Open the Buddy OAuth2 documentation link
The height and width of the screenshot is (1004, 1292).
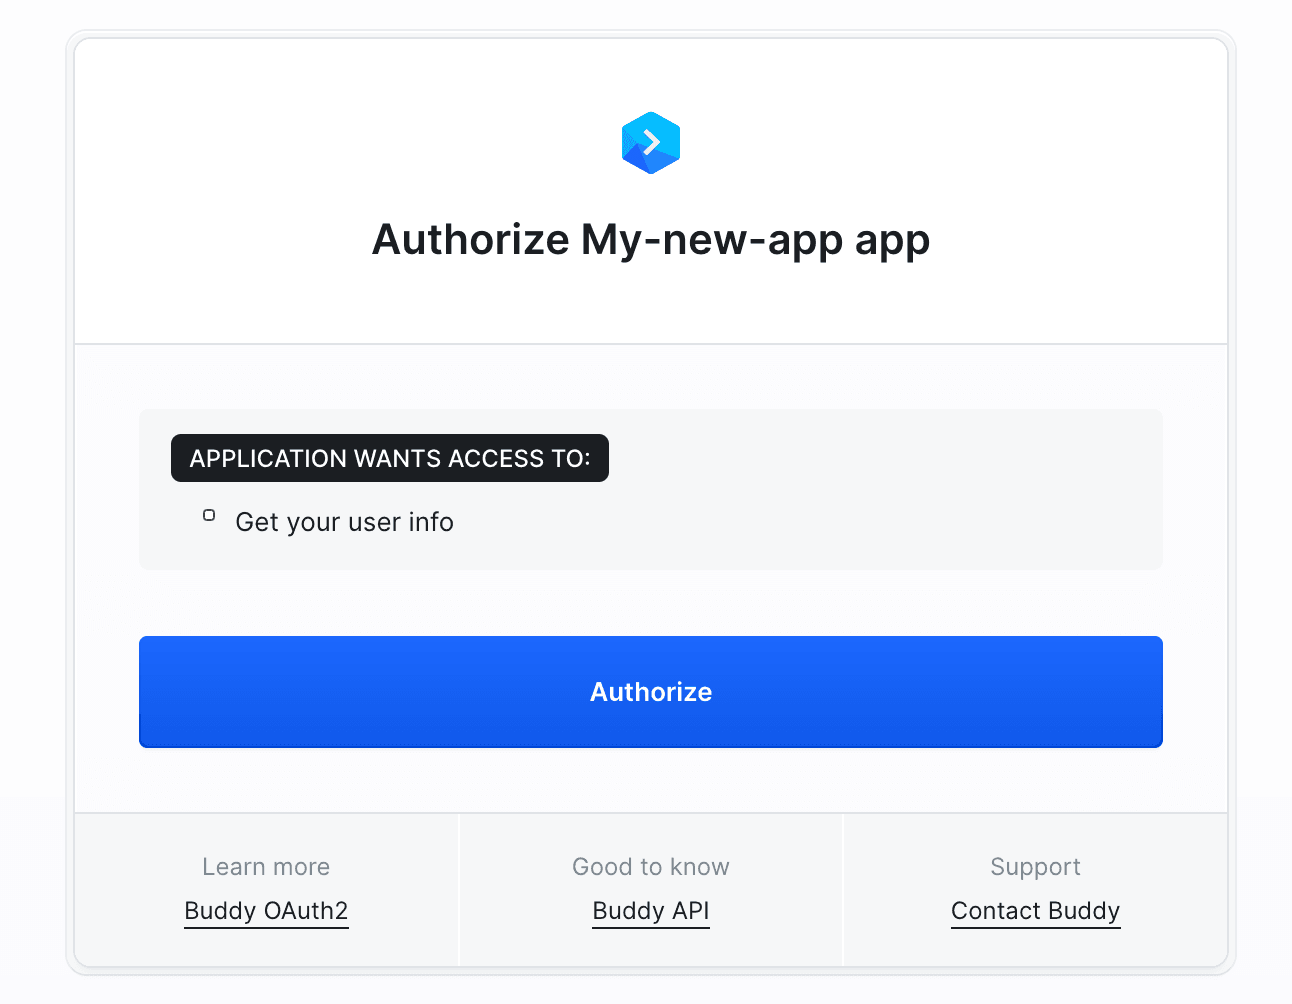[265, 911]
